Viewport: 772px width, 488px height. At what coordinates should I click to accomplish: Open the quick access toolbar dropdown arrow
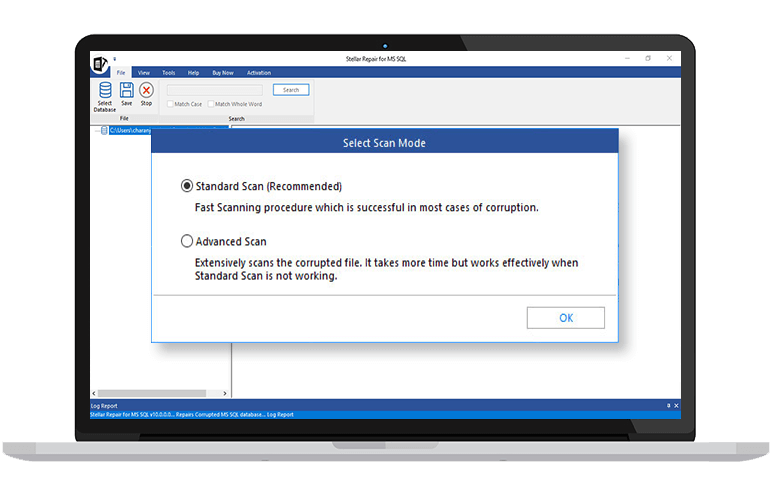tap(115, 59)
